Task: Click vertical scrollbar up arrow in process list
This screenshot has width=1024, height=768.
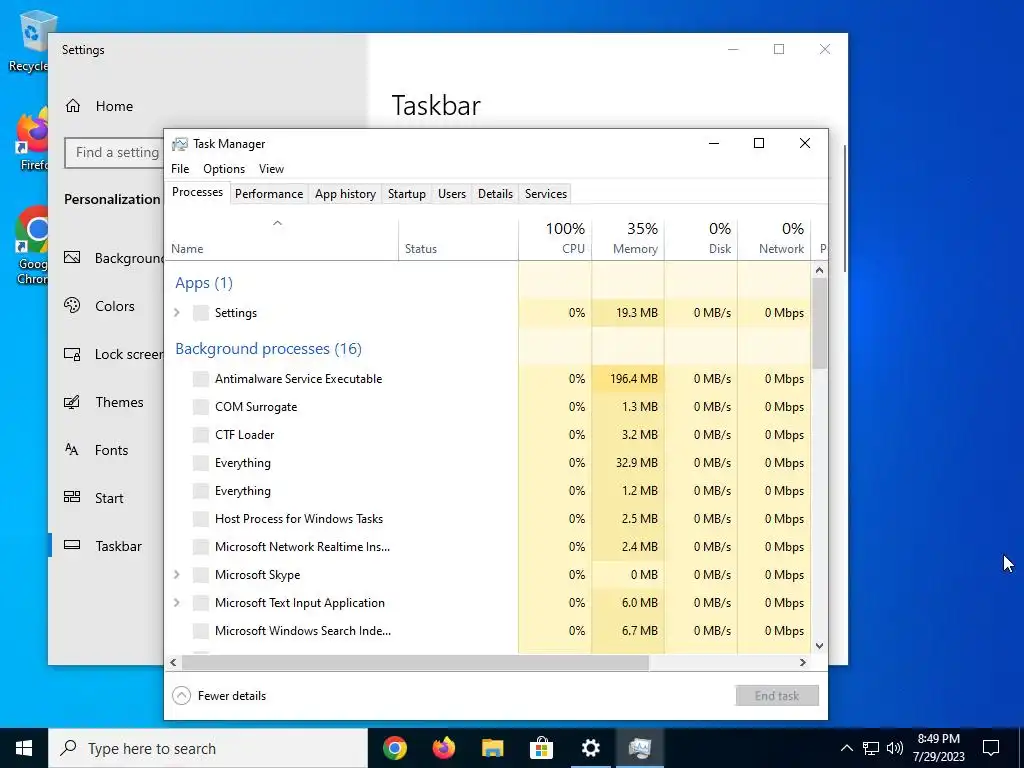Action: point(820,270)
